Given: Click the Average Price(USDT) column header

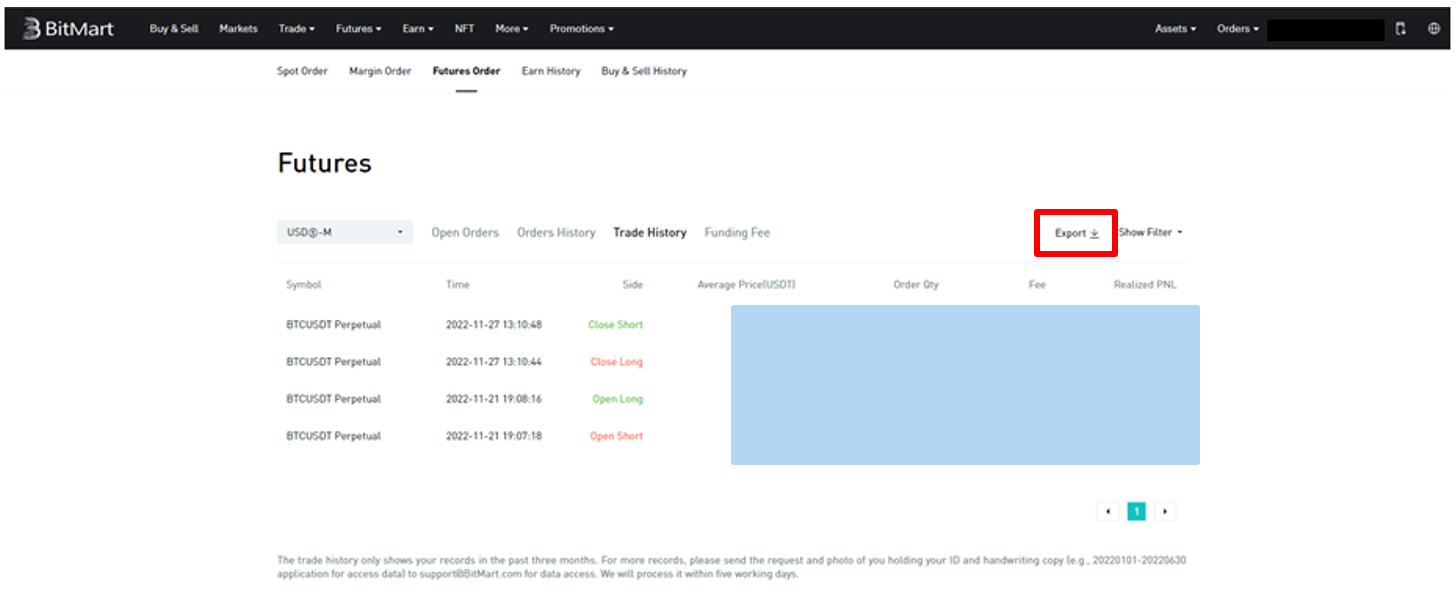Looking at the screenshot, I should [746, 285].
